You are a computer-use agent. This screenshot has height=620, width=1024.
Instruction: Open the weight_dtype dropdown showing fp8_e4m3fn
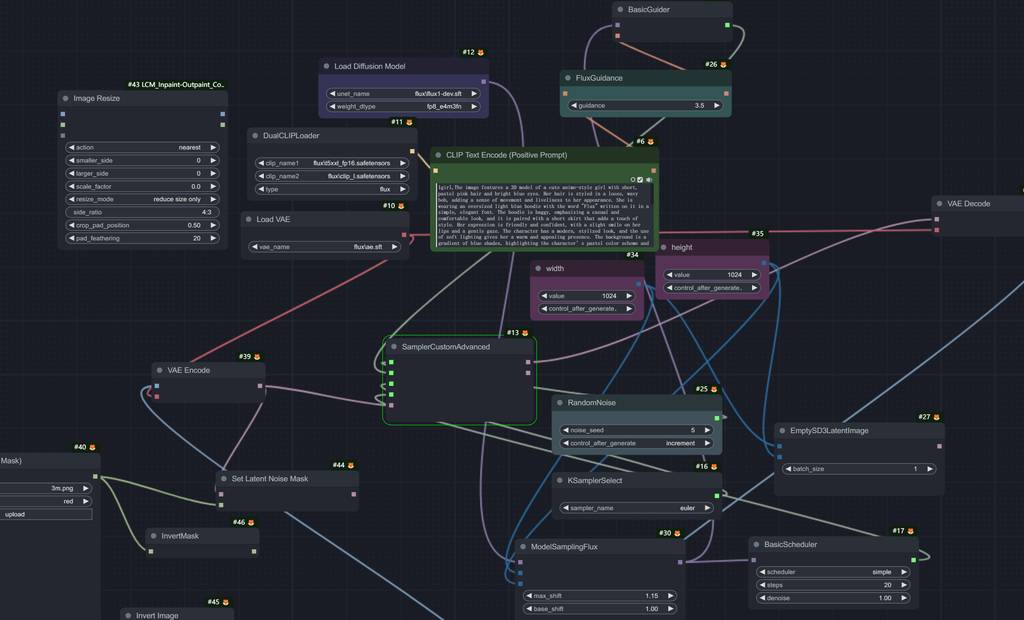point(402,106)
